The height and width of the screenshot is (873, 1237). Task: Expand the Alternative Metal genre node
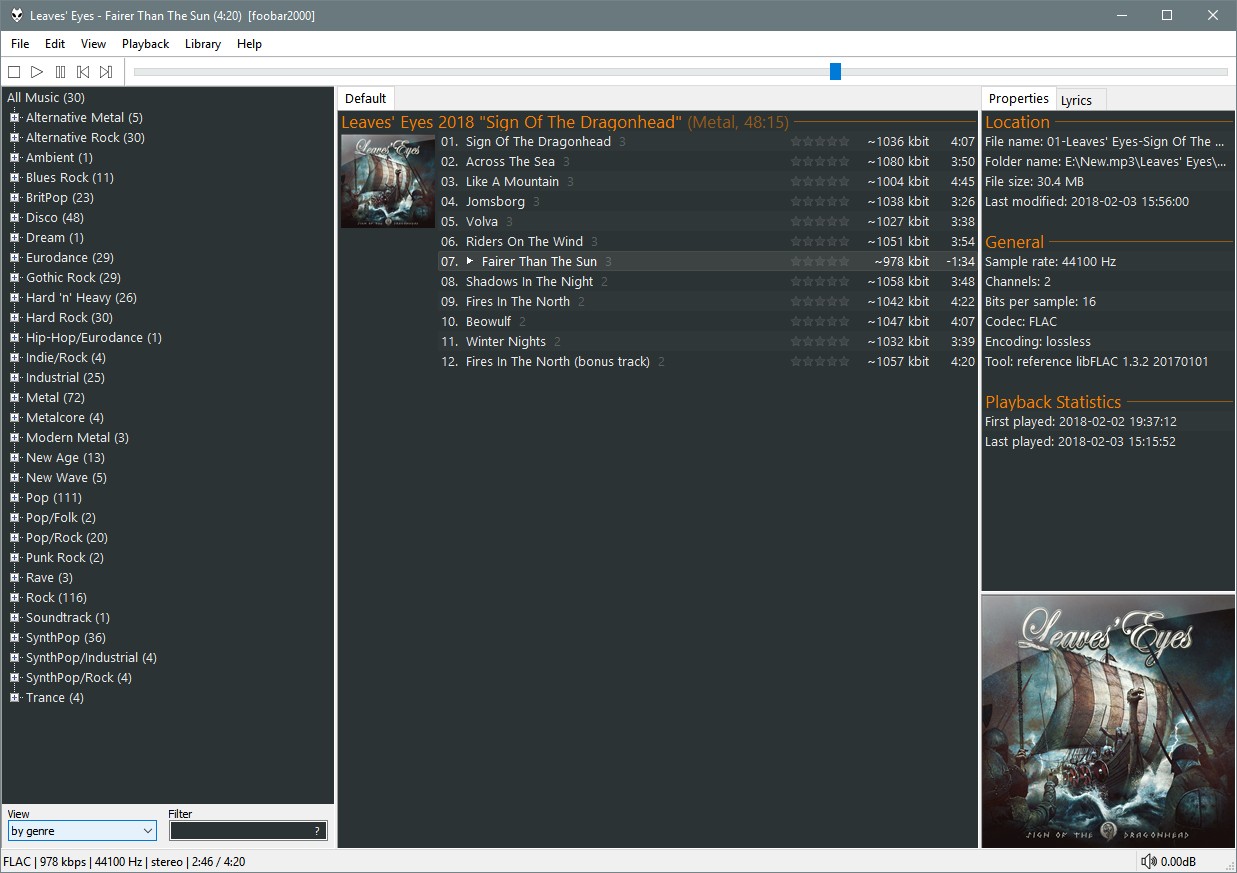(15, 118)
